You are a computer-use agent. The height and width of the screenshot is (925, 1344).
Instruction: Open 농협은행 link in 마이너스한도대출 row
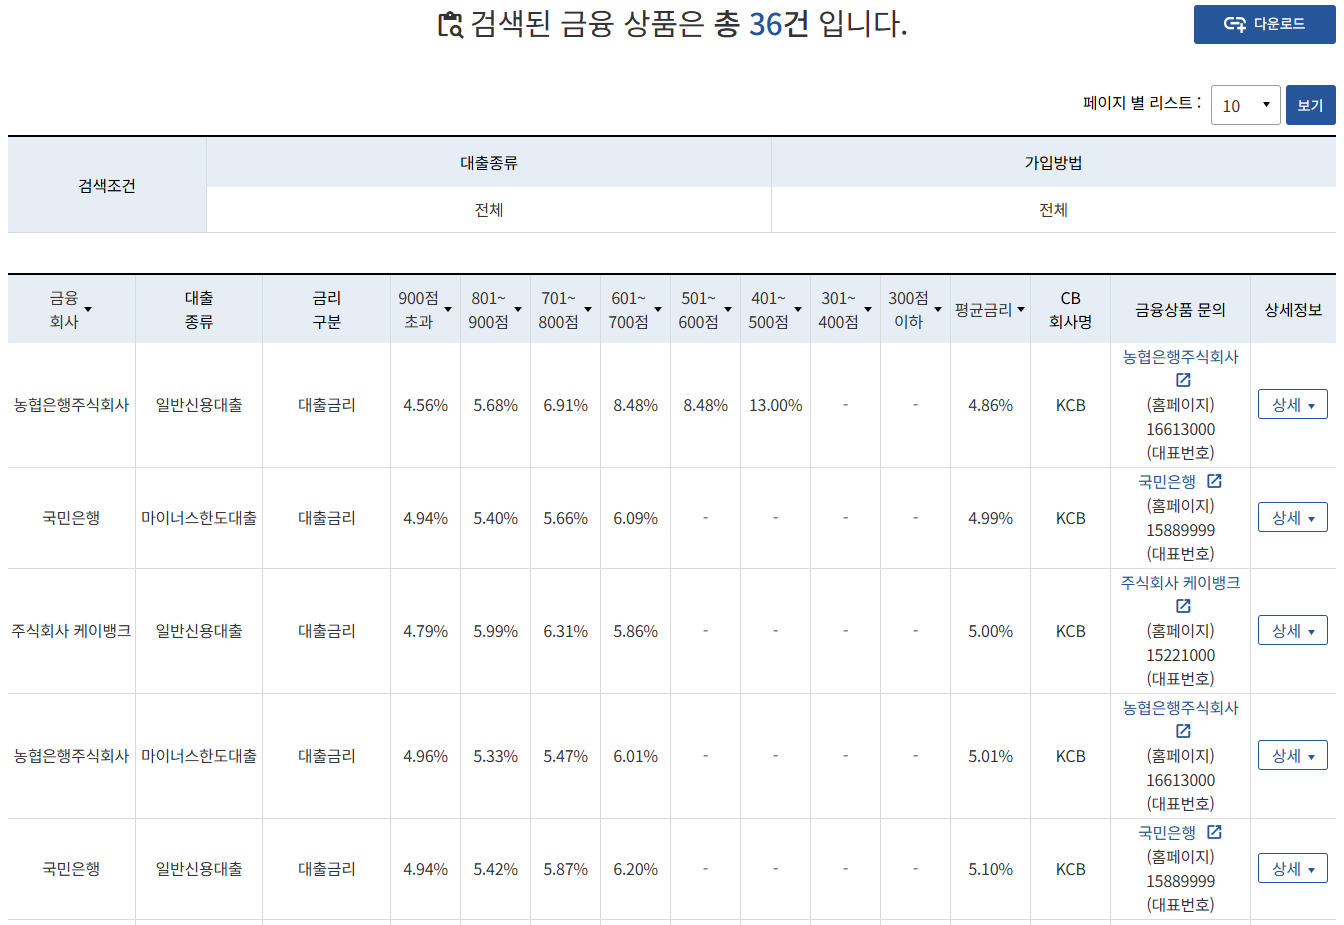(1180, 708)
